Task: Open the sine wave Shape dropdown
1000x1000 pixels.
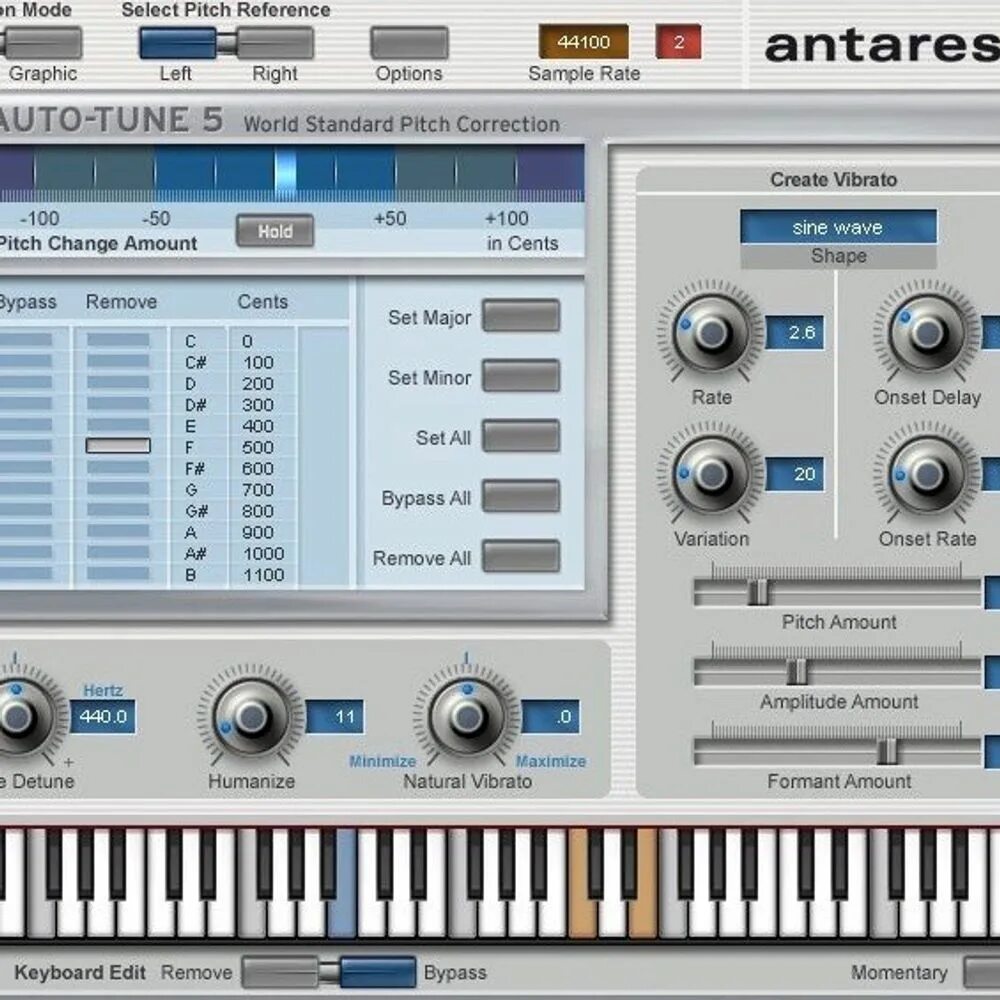Action: click(838, 227)
